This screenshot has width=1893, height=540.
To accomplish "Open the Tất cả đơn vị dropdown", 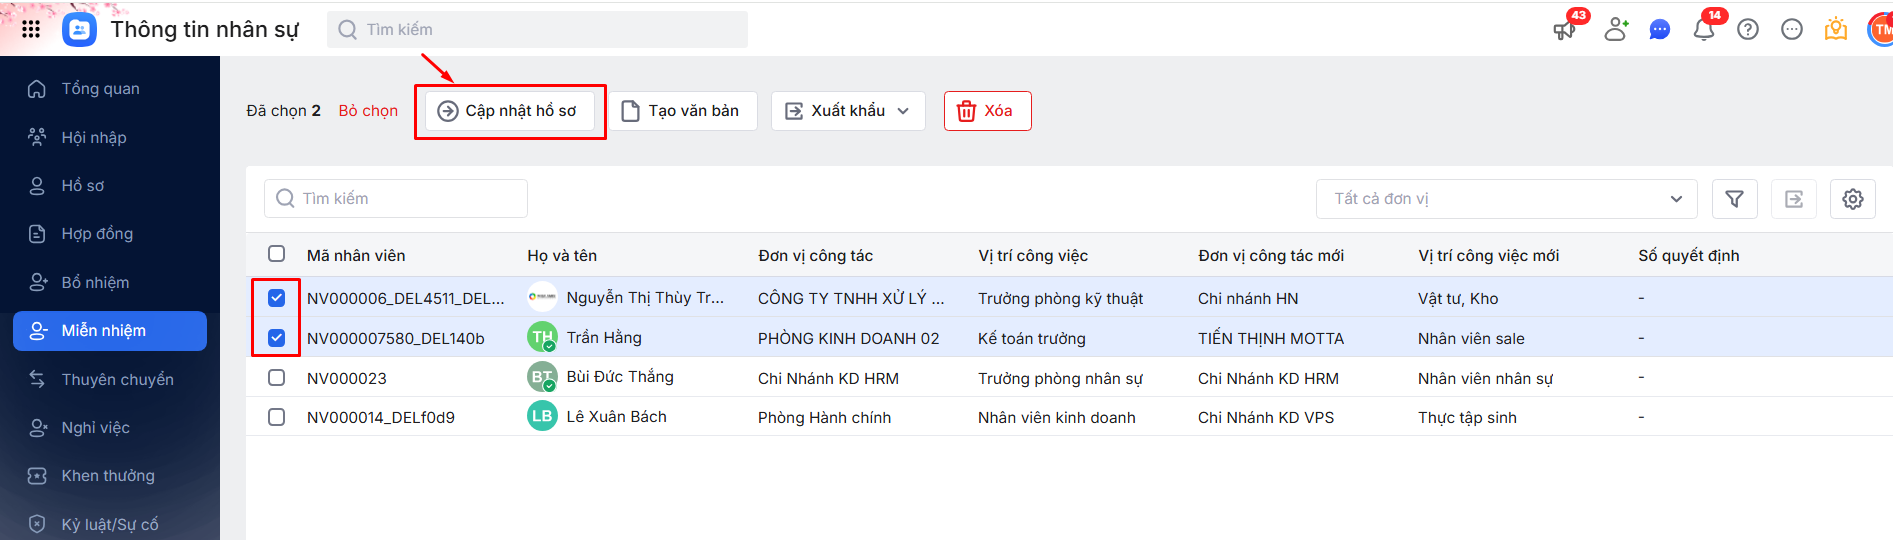I will click(1506, 199).
